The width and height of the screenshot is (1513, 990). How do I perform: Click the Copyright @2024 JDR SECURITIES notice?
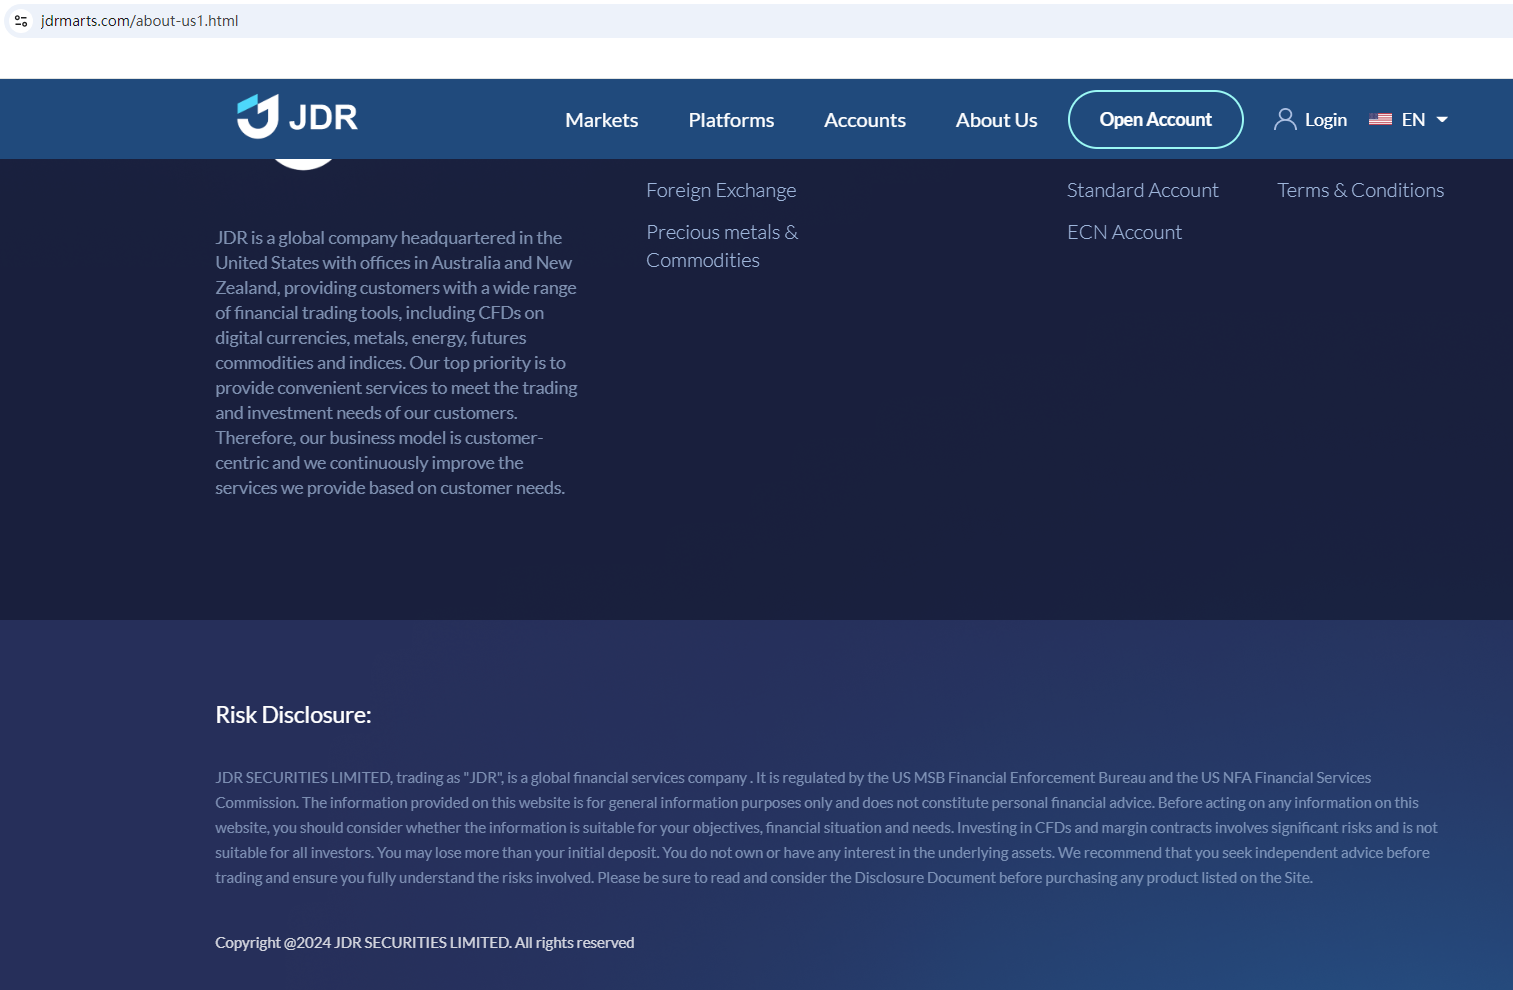pyautogui.click(x=425, y=943)
